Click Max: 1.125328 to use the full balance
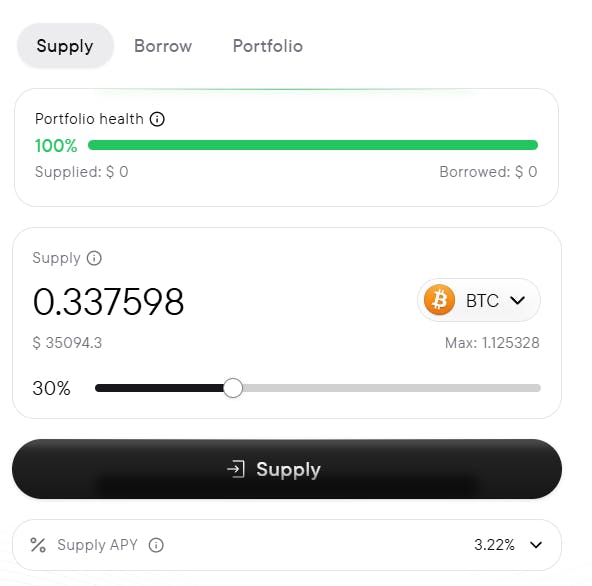 tap(492, 343)
